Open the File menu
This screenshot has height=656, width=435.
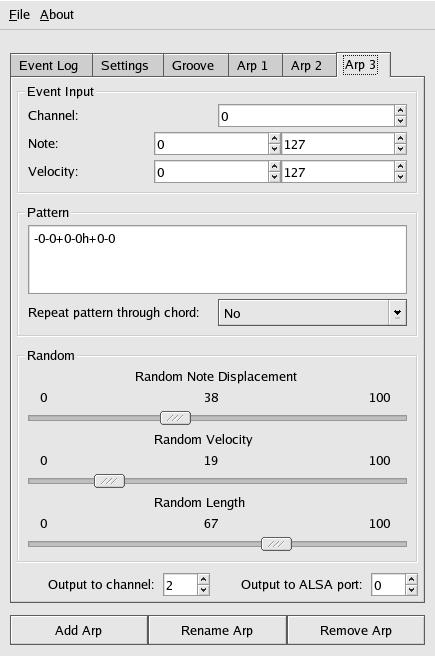click(x=19, y=15)
